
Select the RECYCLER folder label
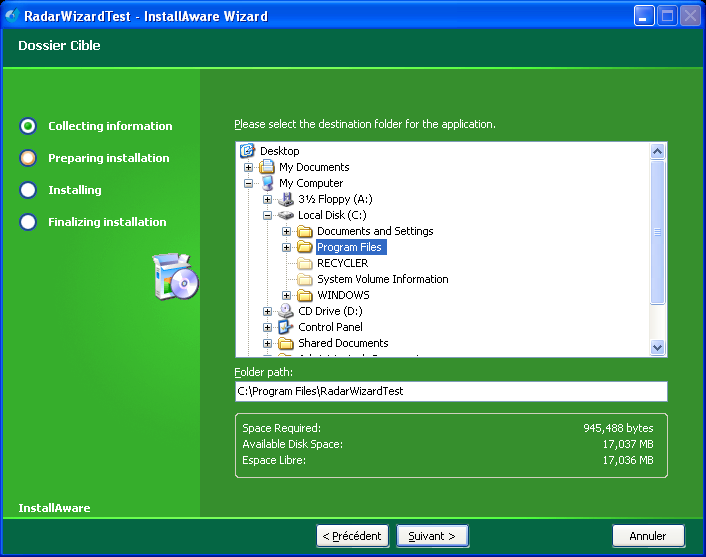[342, 263]
